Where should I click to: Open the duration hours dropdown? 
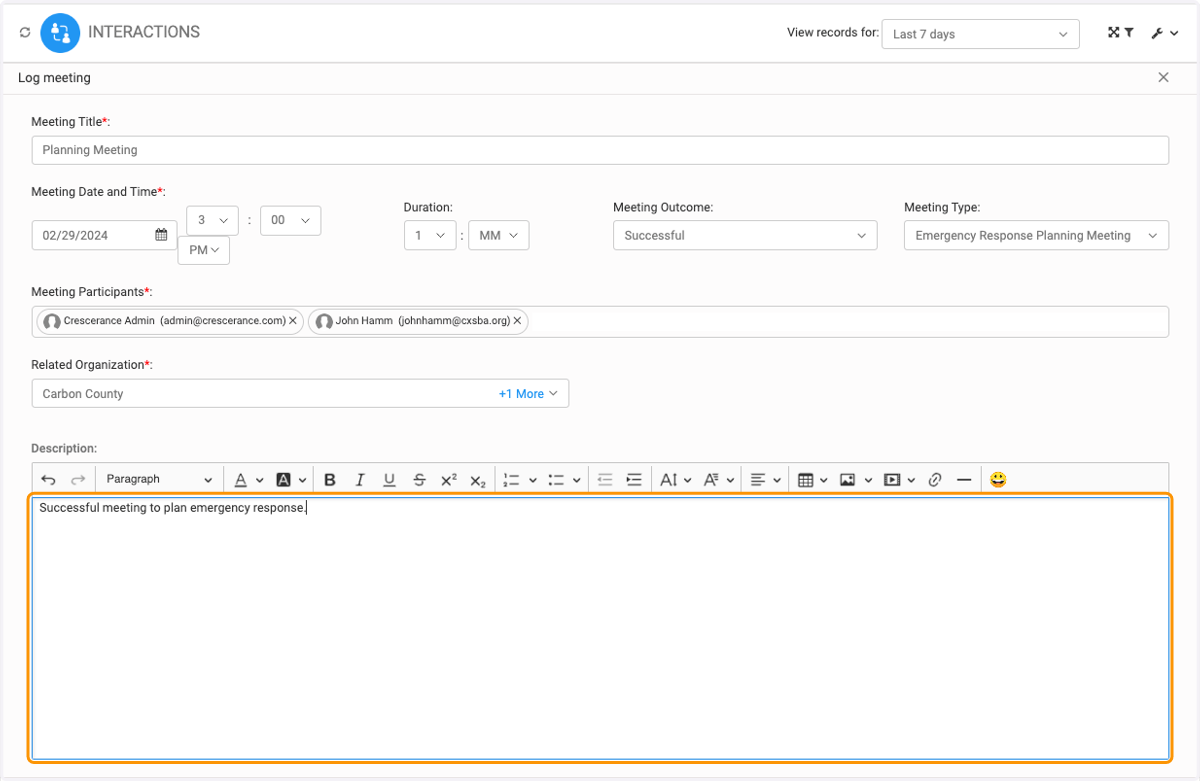[x=430, y=235]
